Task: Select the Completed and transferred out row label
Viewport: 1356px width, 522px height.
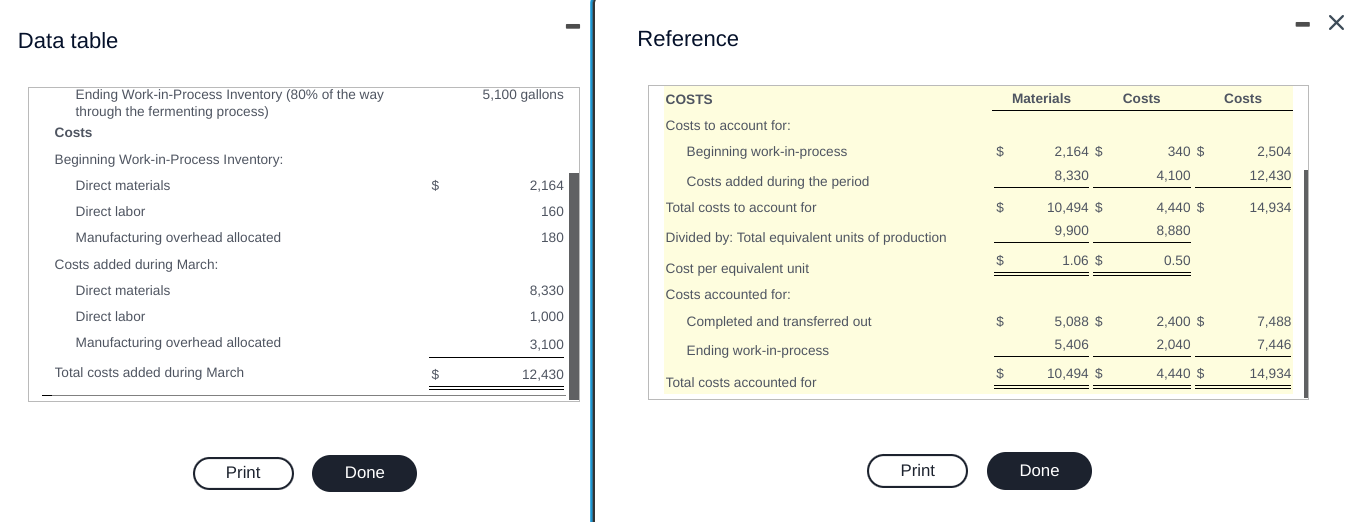Action: point(778,322)
